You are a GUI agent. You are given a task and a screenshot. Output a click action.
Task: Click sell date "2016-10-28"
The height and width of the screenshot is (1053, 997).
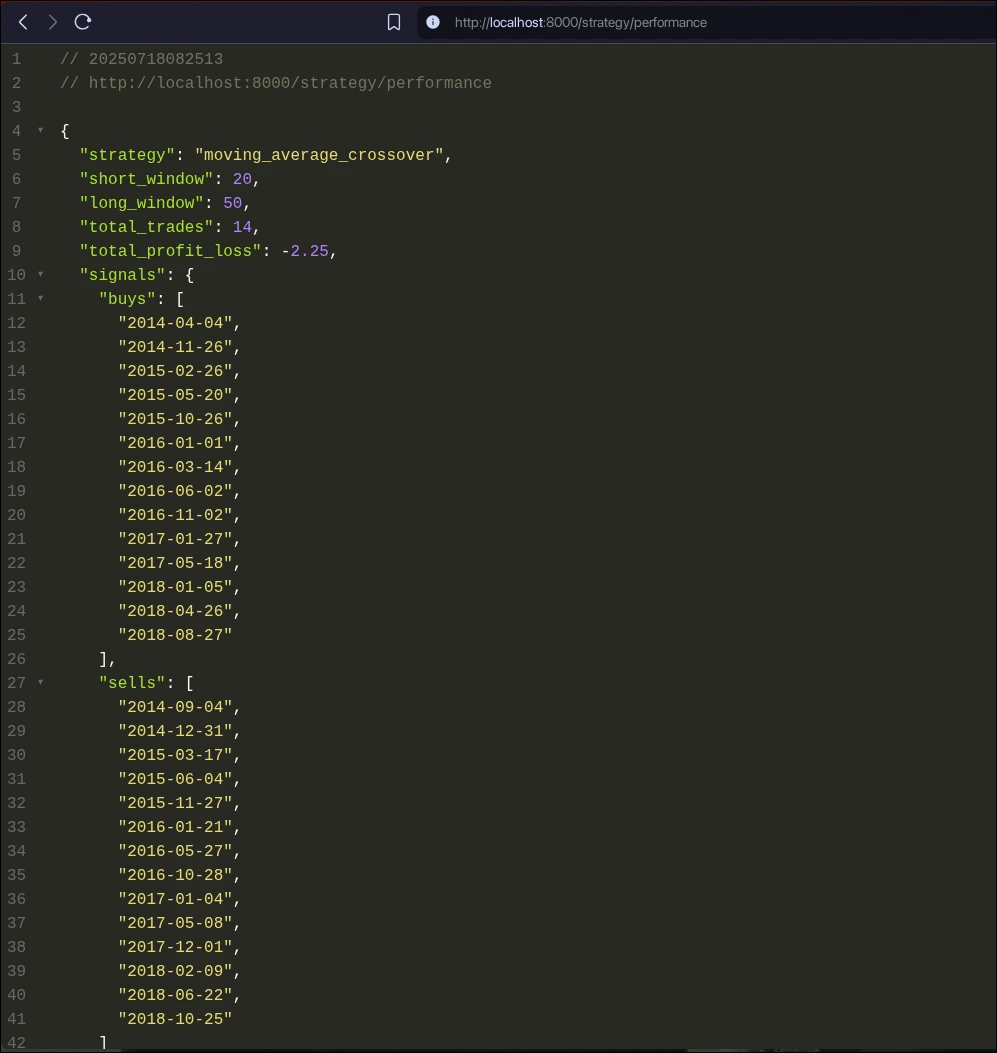[x=175, y=875]
